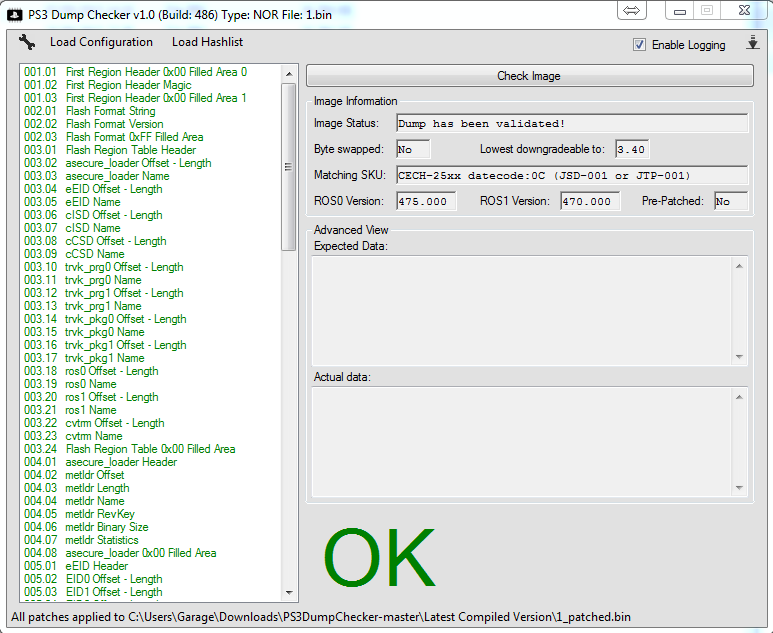The width and height of the screenshot is (773, 633).
Task: Click the checklist scrollbar up arrow
Action: 289,74
